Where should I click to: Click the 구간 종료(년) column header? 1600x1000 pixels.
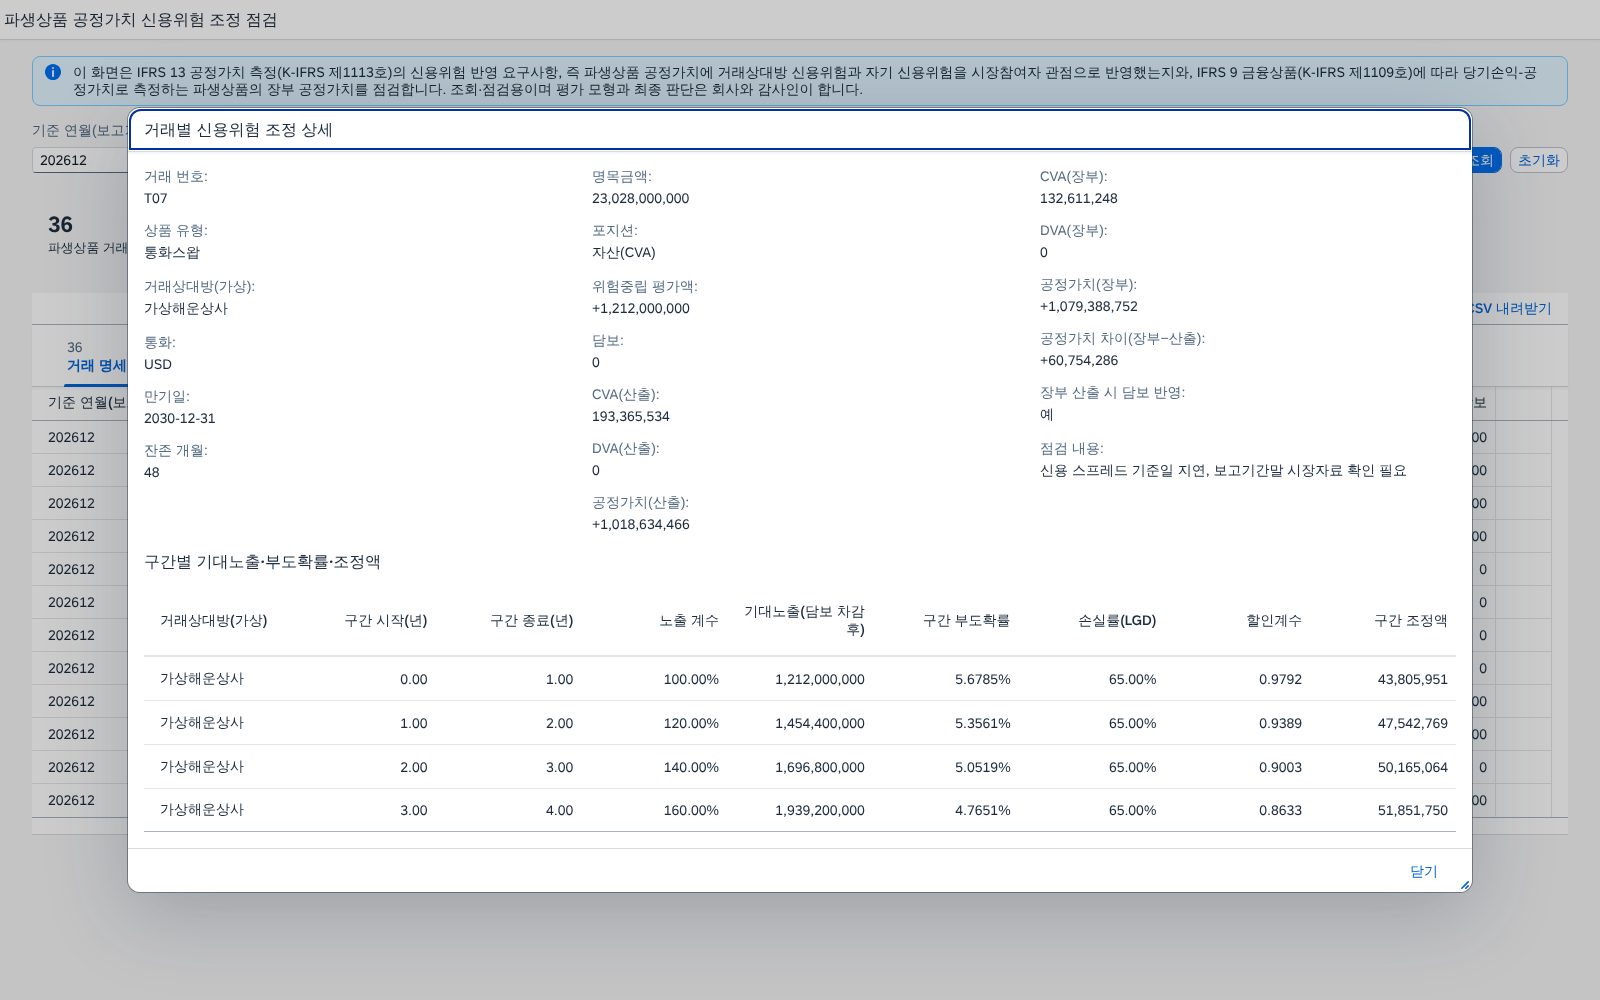click(x=531, y=620)
